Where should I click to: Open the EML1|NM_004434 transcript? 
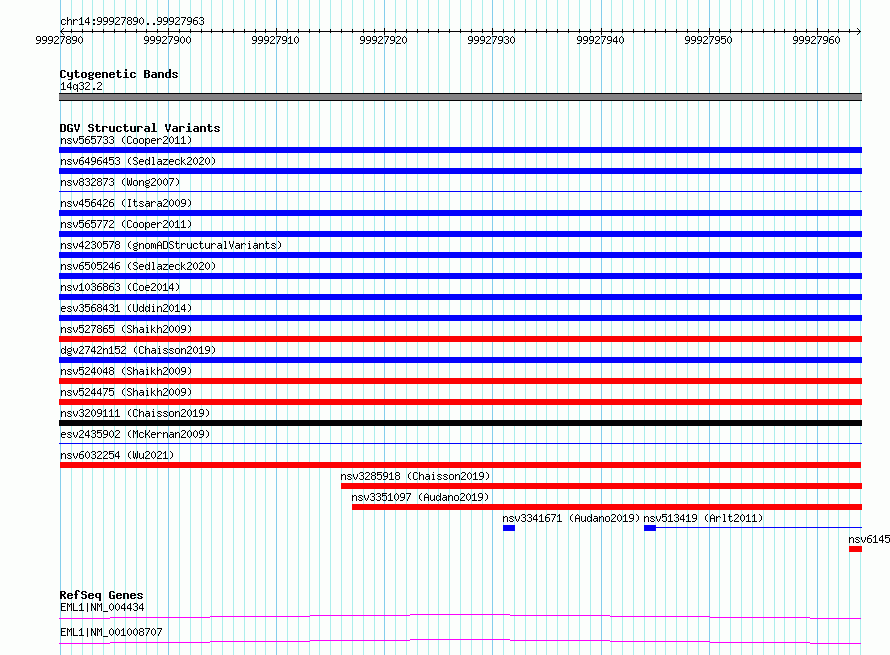tap(102, 607)
